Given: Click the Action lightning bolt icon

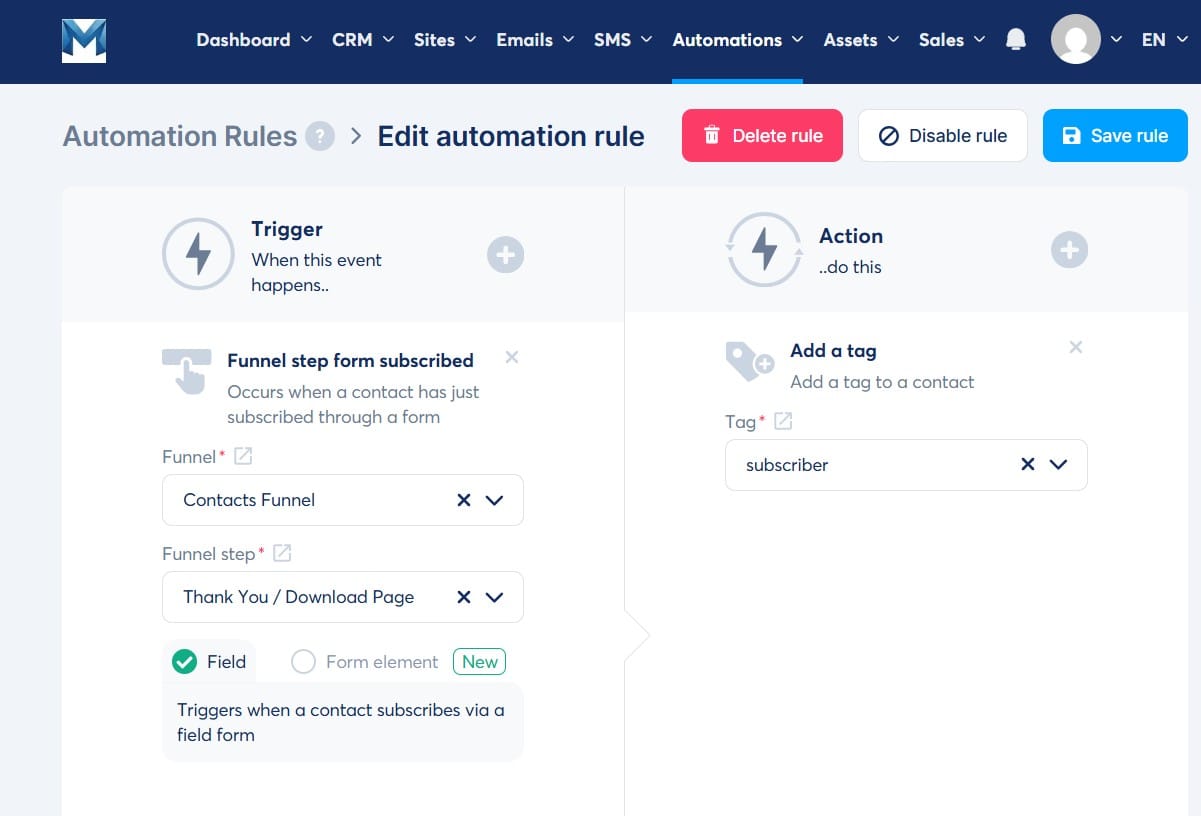Looking at the screenshot, I should [764, 249].
